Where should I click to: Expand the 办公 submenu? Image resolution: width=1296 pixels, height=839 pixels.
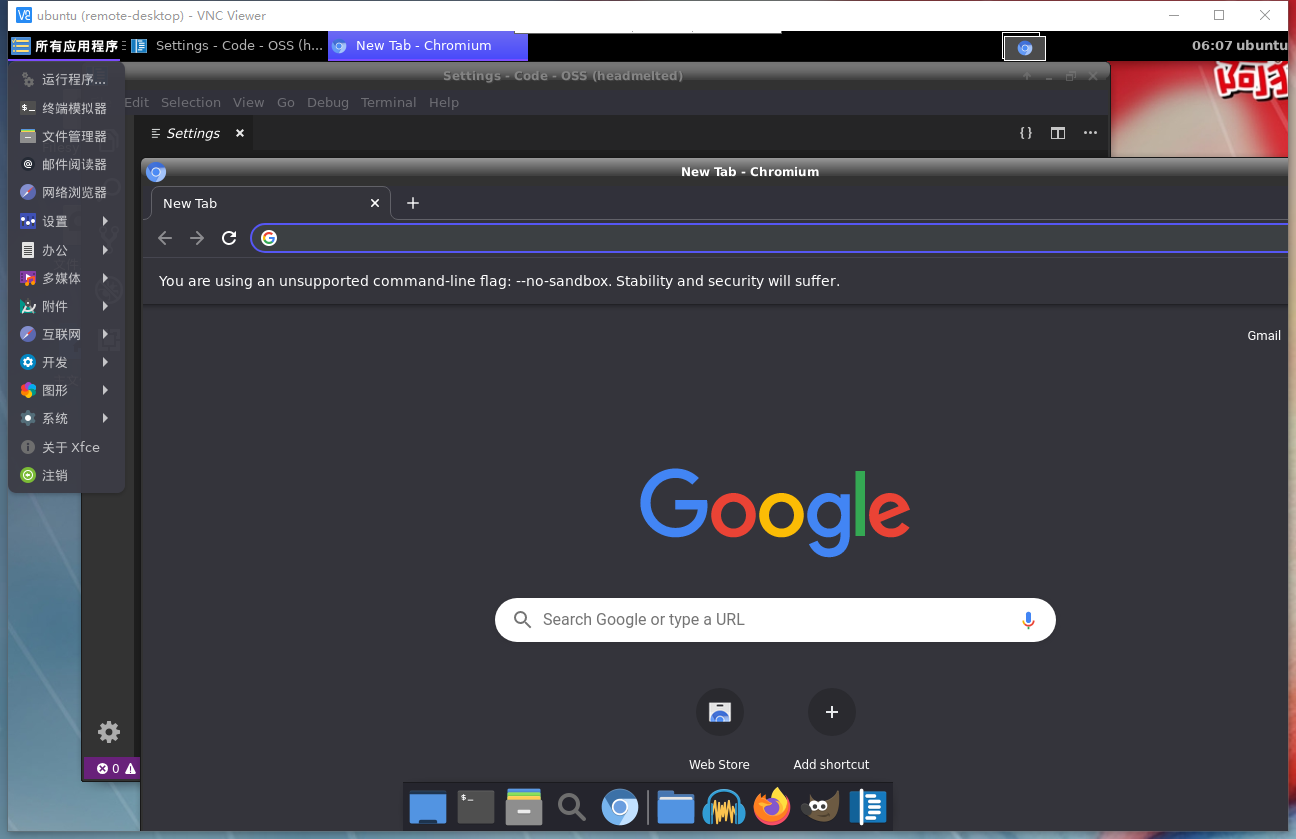pos(66,250)
